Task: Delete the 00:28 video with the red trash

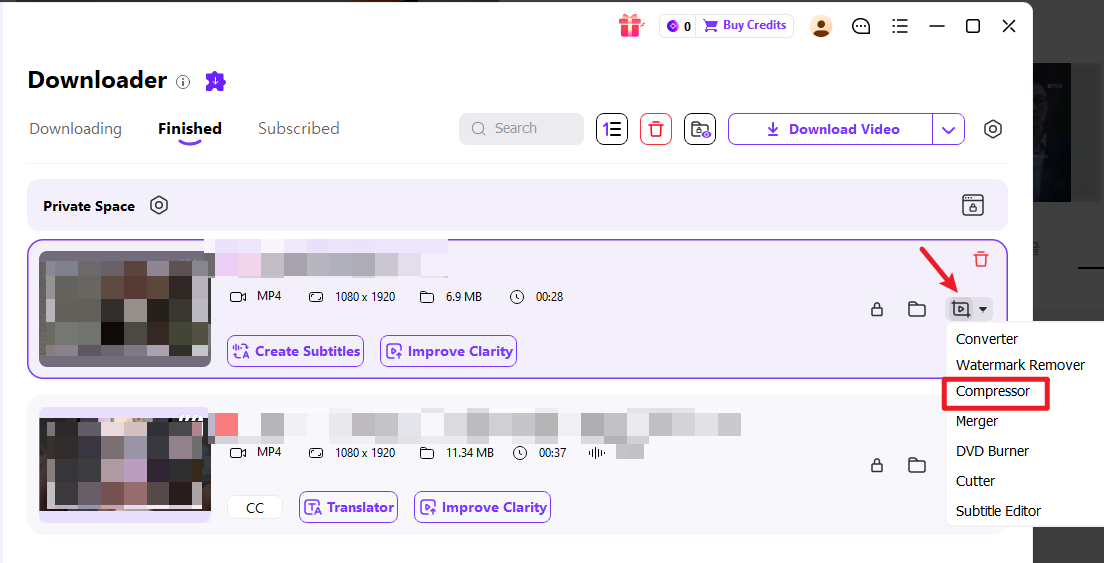Action: pos(981,259)
